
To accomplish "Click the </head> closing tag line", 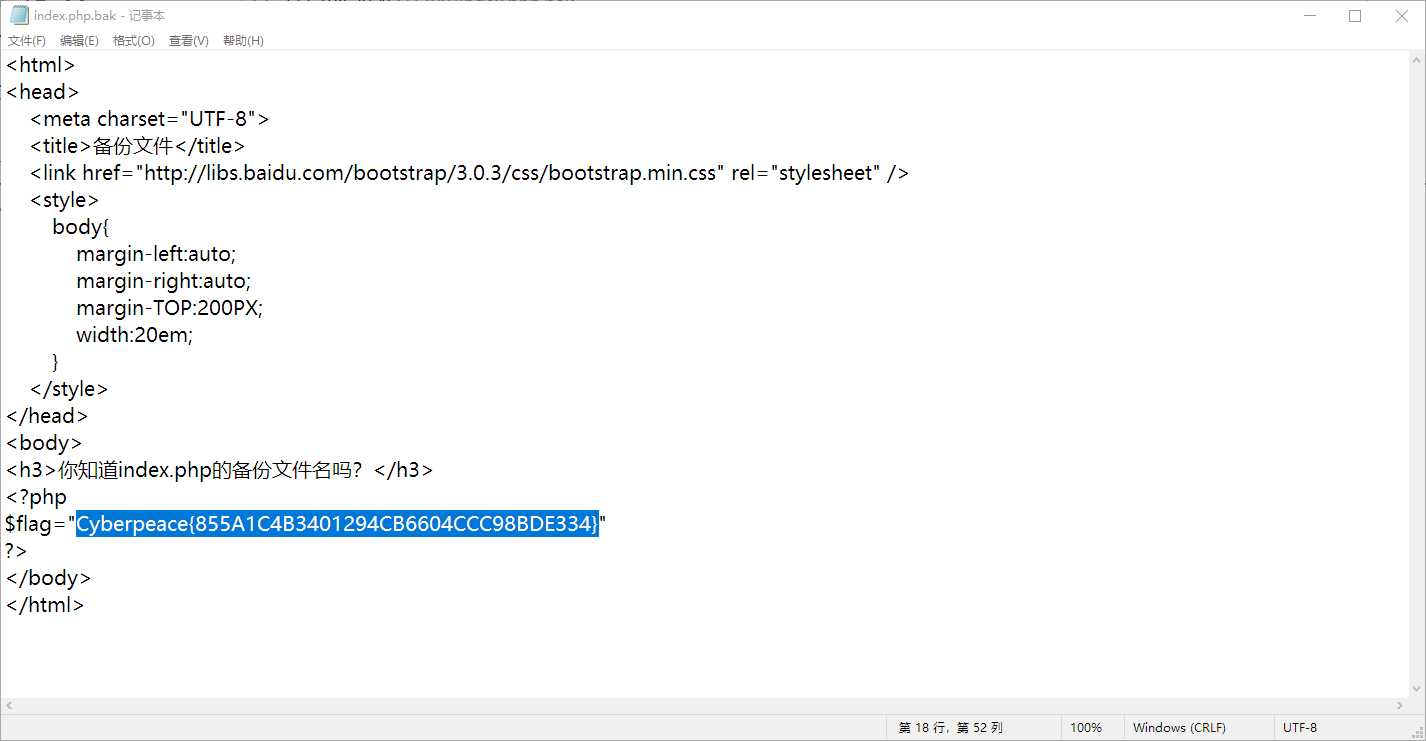I will pyautogui.click(x=46, y=416).
